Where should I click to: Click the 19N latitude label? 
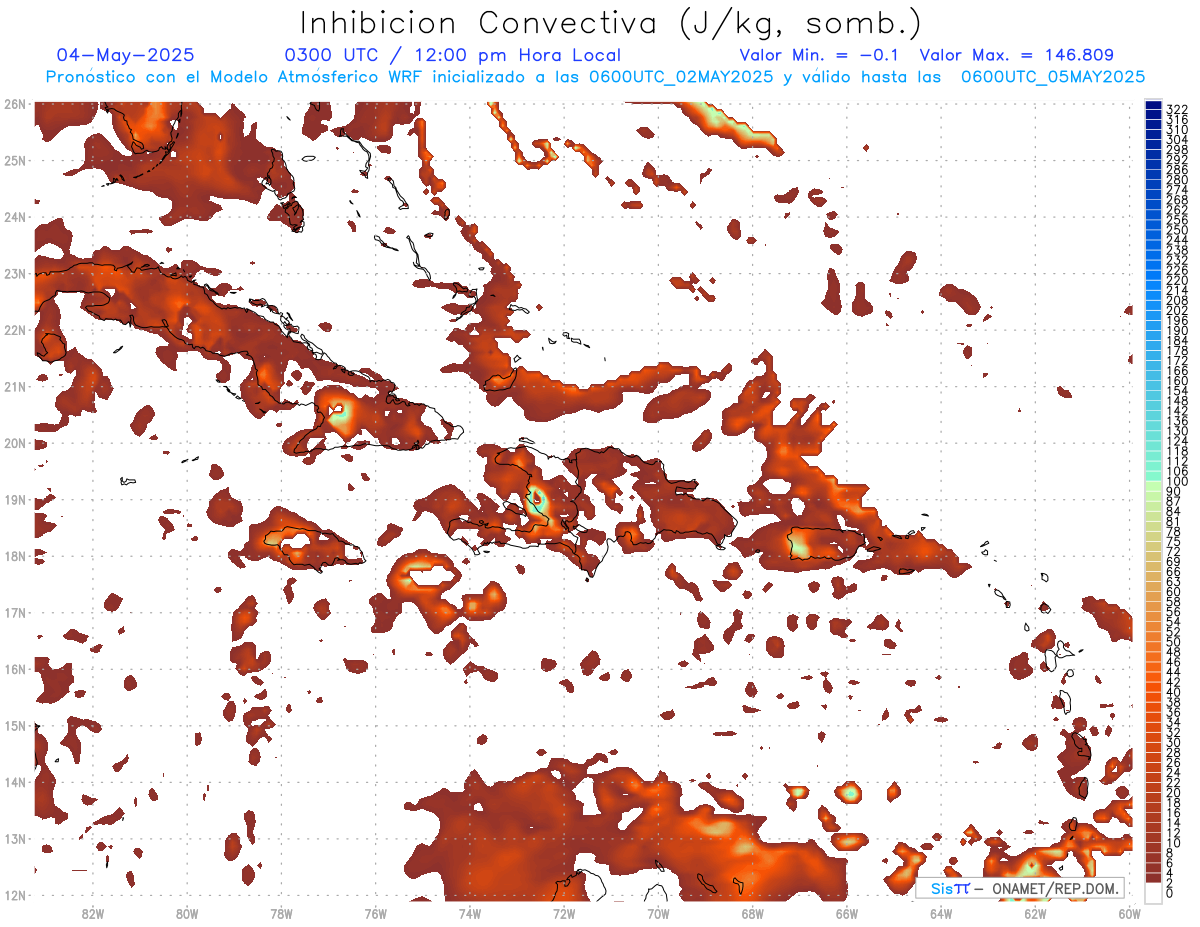pyautogui.click(x=14, y=499)
